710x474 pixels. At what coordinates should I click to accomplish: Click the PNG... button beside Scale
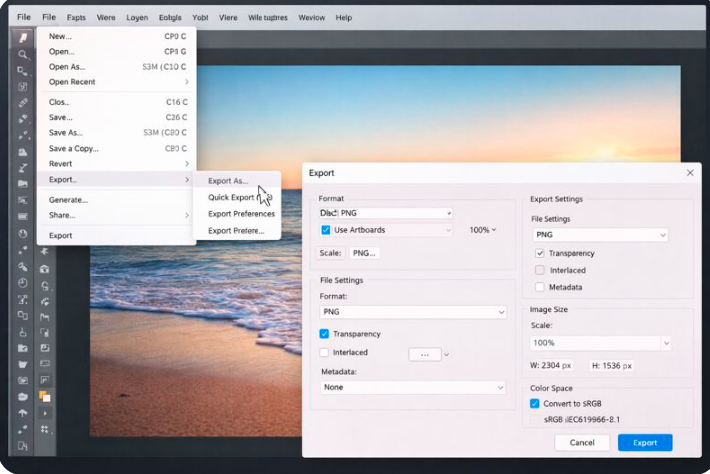364,253
